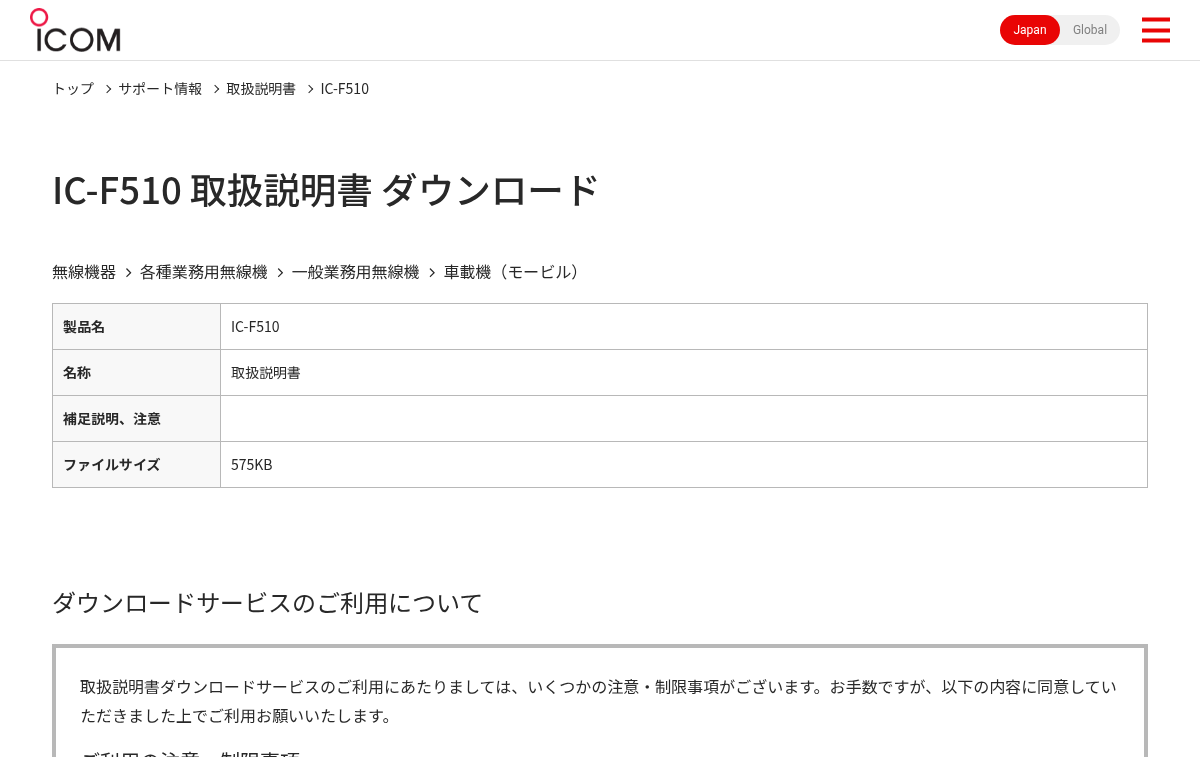The image size is (1200, 757).
Task: Click the 補足説明、注意 header cell
Action: (136, 419)
